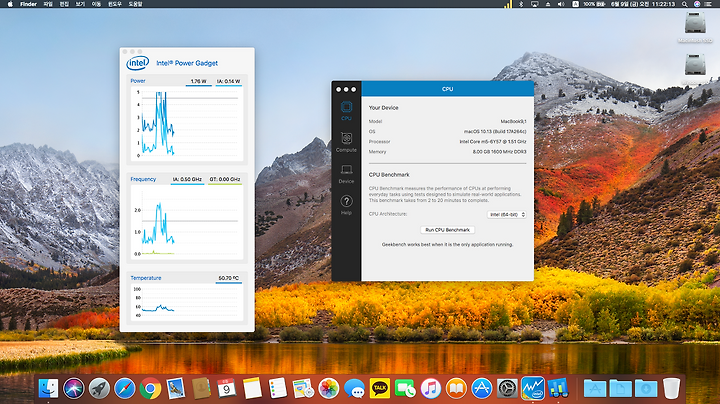Click the 50.70 °C temperature reading

(x=228, y=279)
